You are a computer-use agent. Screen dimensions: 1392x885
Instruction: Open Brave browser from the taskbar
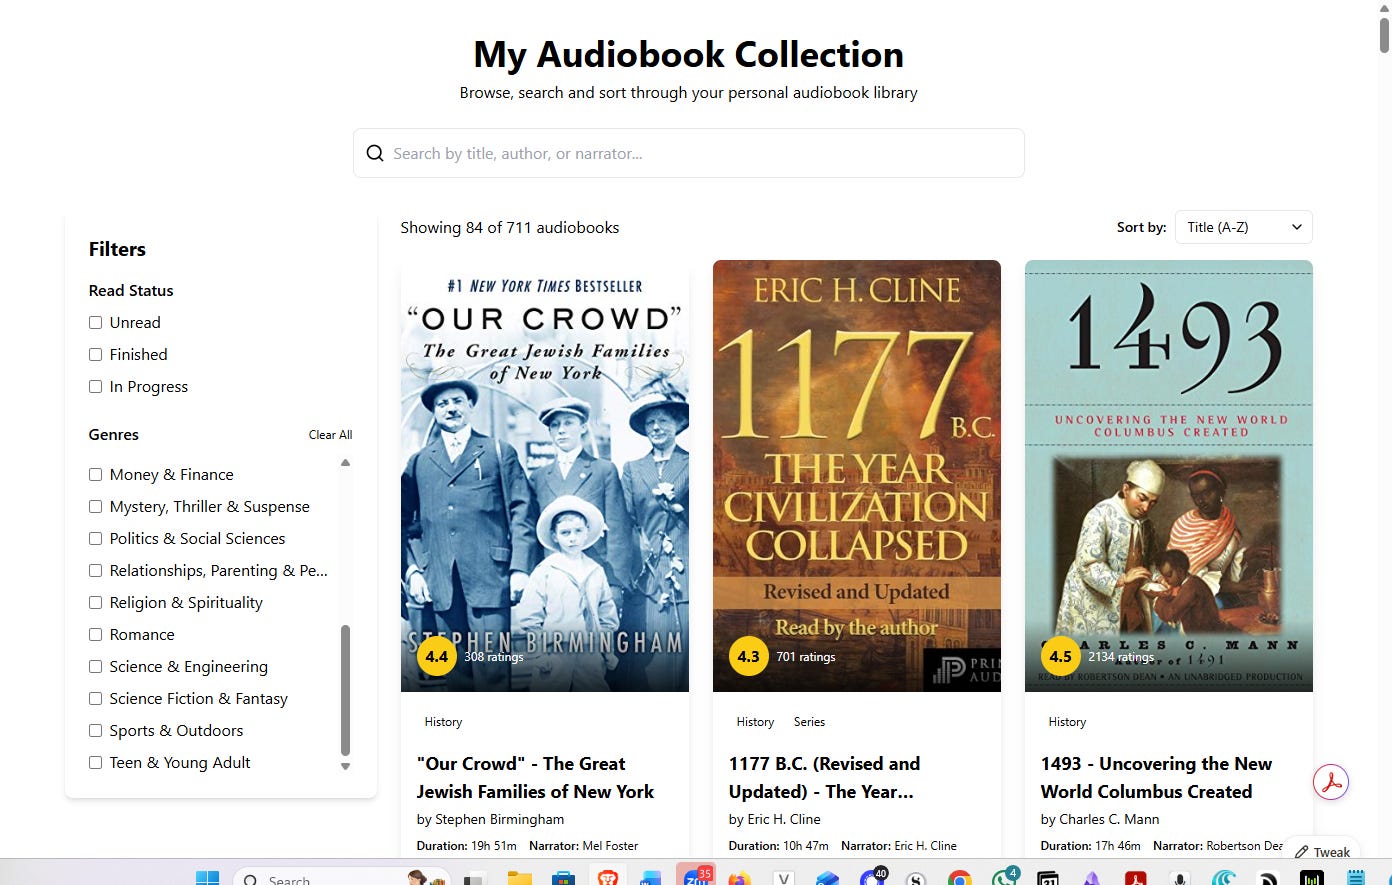(x=608, y=878)
